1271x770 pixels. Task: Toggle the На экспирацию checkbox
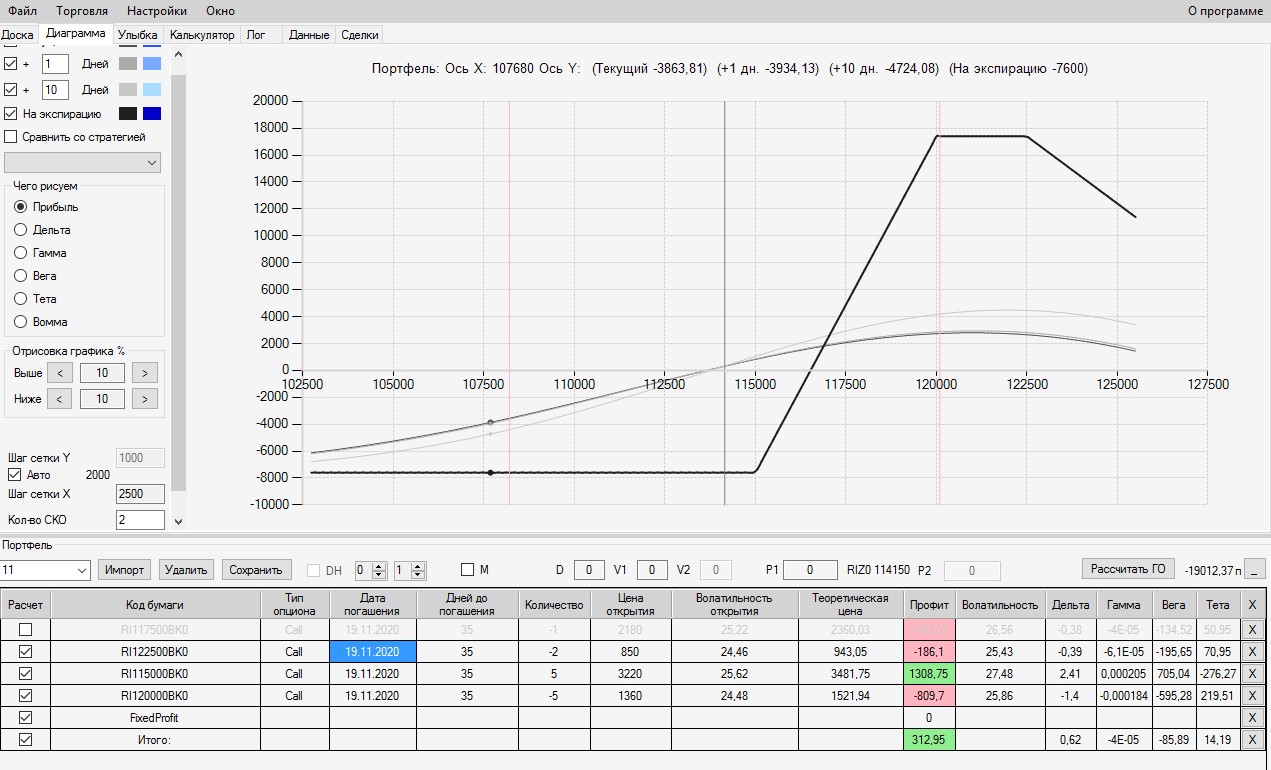[11, 114]
